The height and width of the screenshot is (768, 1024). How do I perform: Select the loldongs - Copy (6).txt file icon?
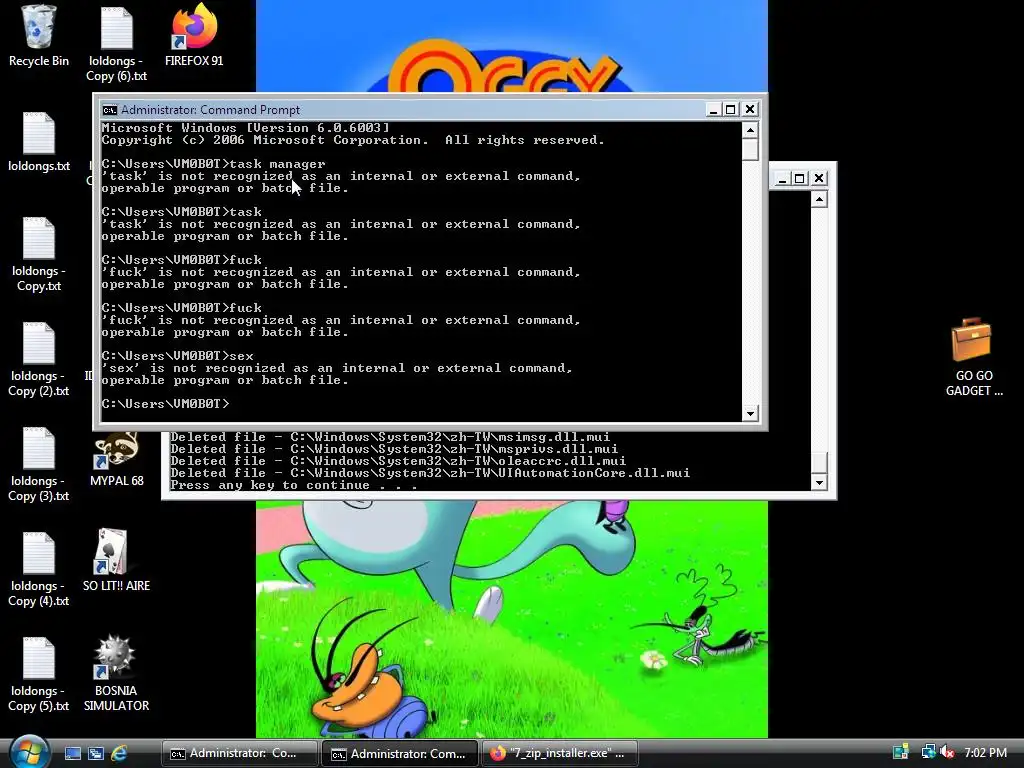(116, 43)
